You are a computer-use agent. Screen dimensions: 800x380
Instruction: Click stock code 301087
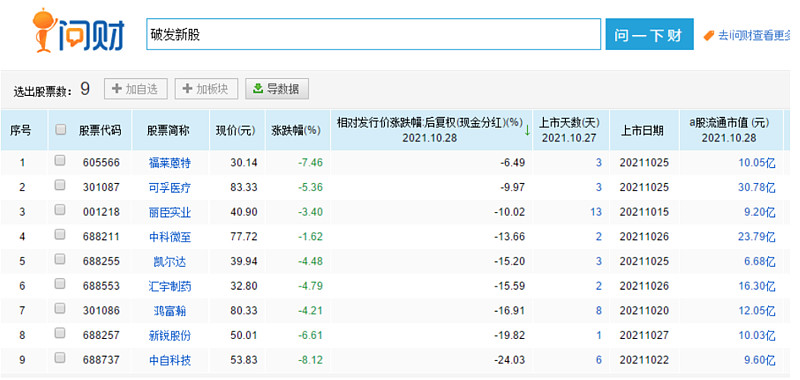click(101, 187)
